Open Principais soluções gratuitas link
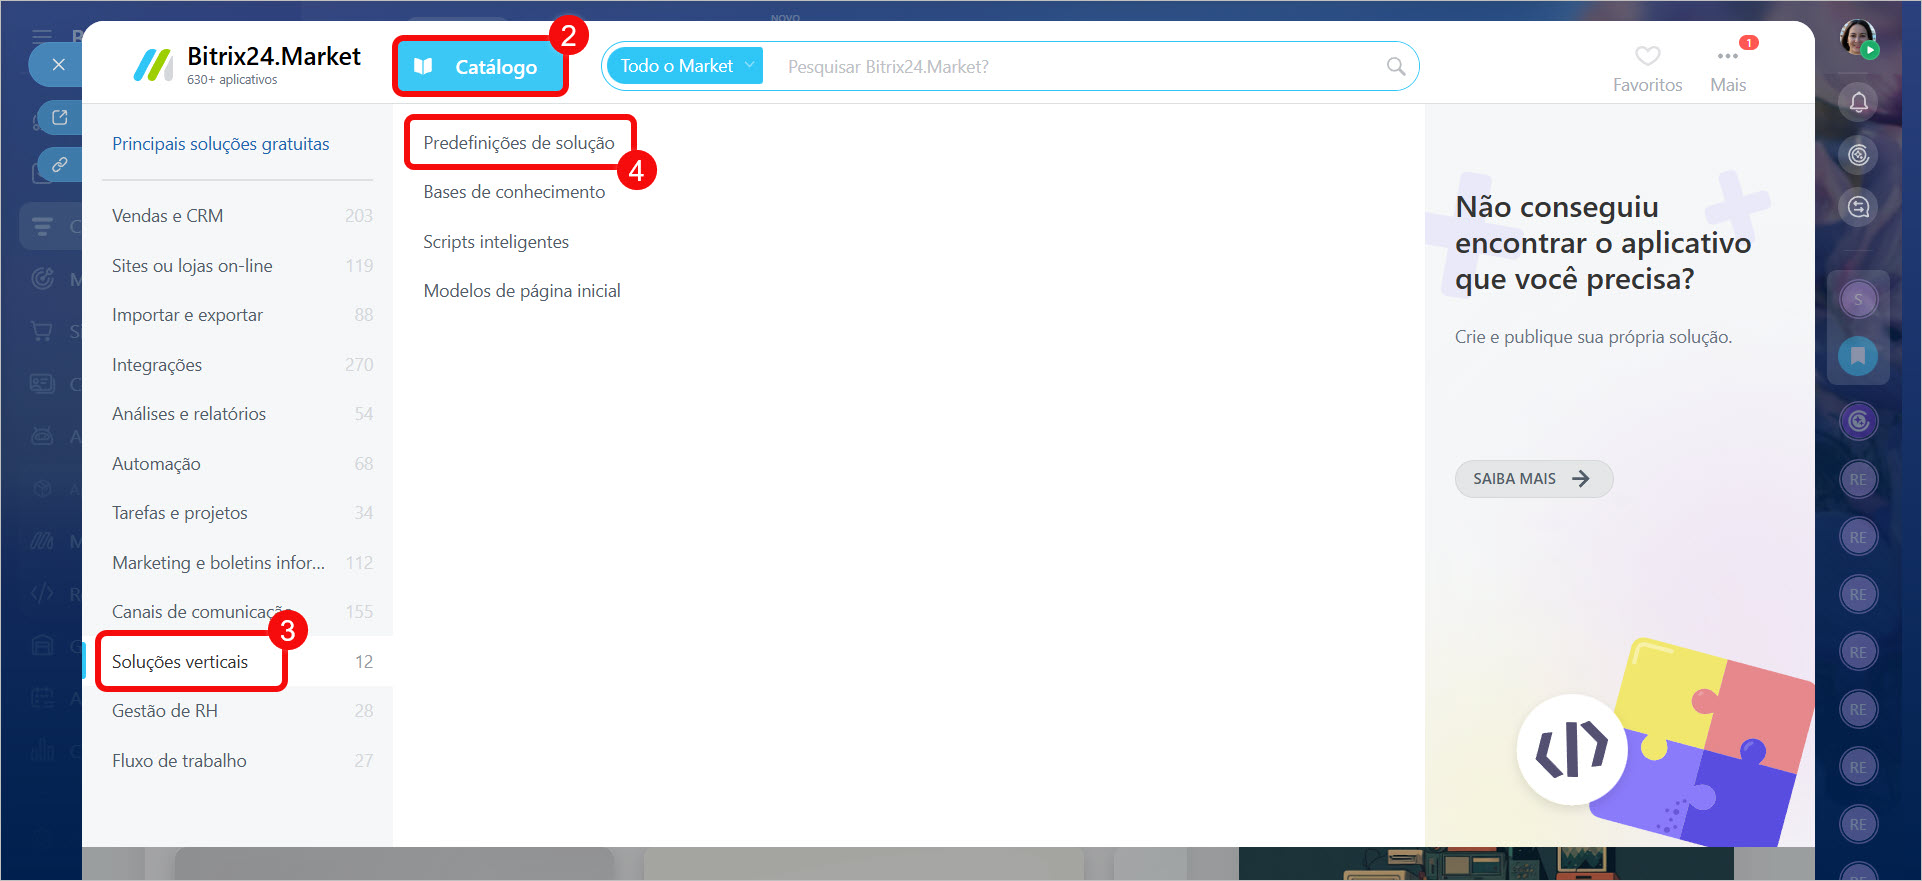 click(x=221, y=144)
